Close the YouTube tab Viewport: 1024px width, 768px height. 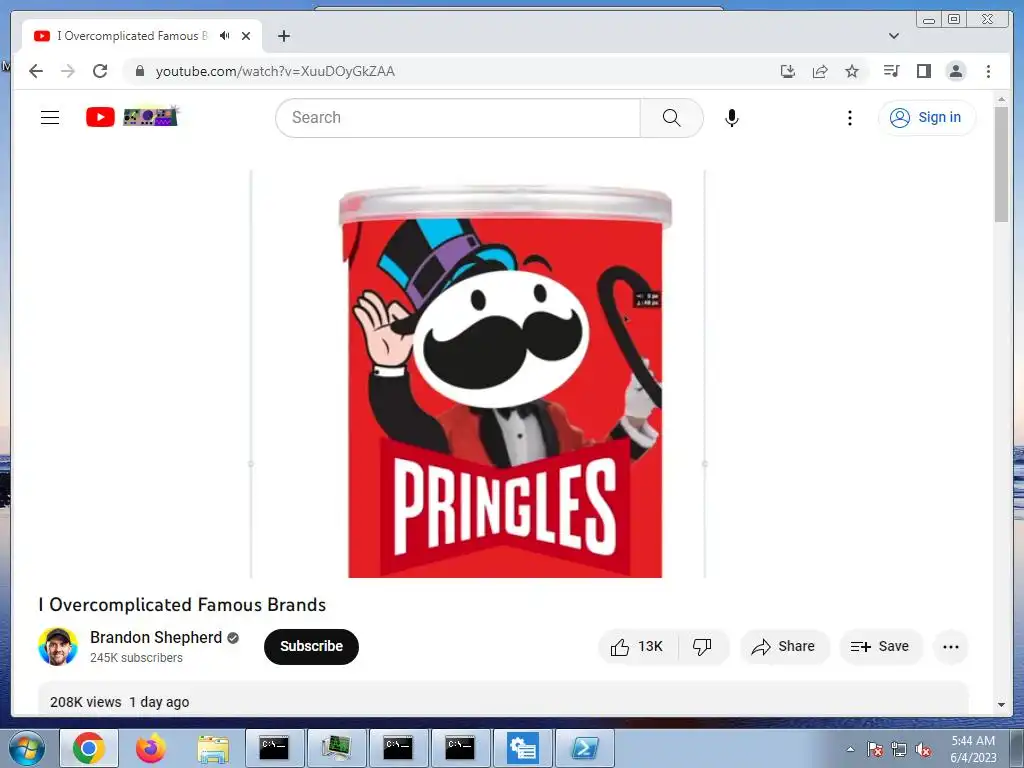[x=246, y=36]
